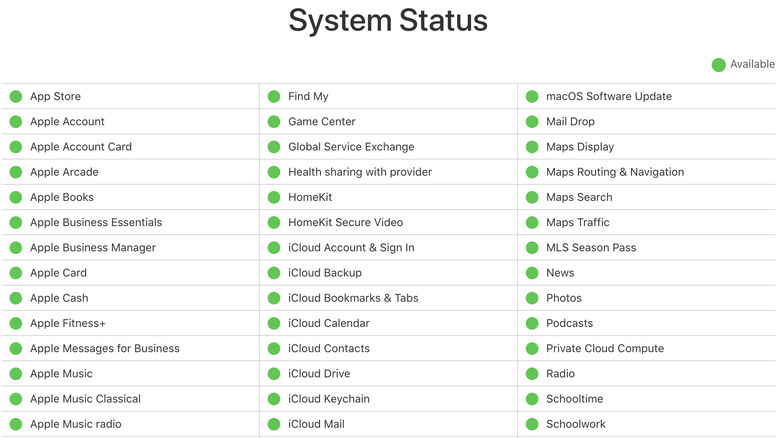
Task: Open the Apple Business Manager entry
Action: click(x=92, y=248)
